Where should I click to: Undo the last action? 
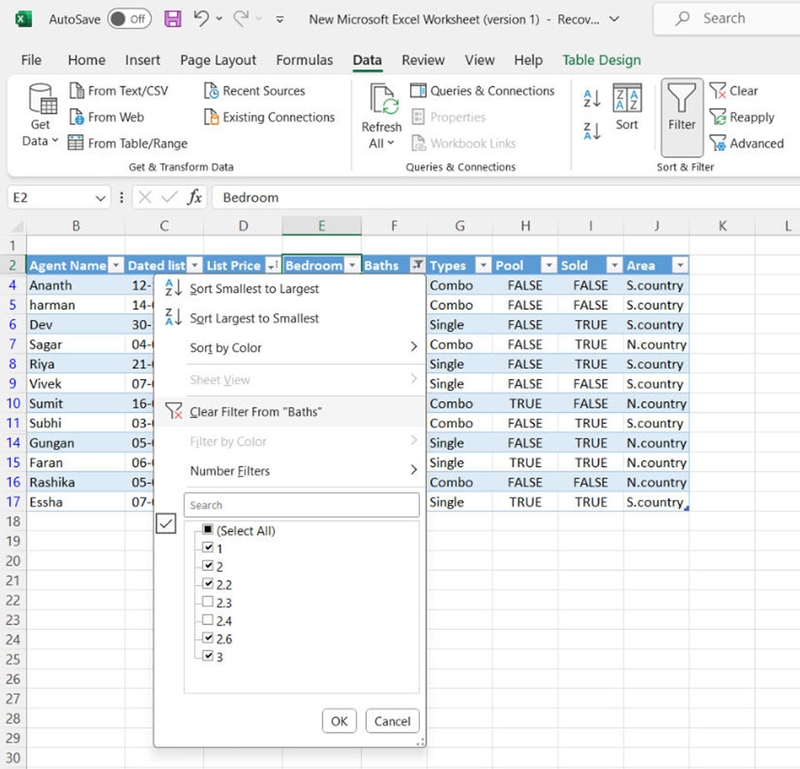(x=201, y=19)
